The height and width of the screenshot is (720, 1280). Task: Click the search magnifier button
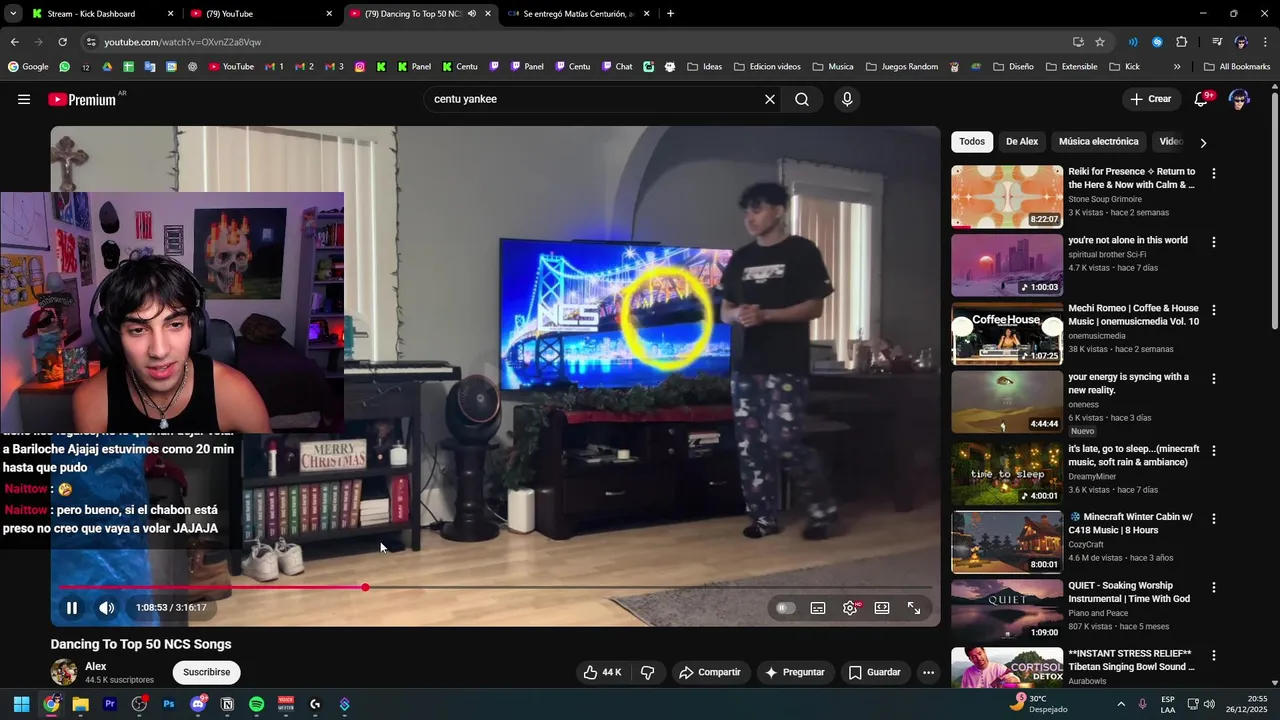point(802,99)
